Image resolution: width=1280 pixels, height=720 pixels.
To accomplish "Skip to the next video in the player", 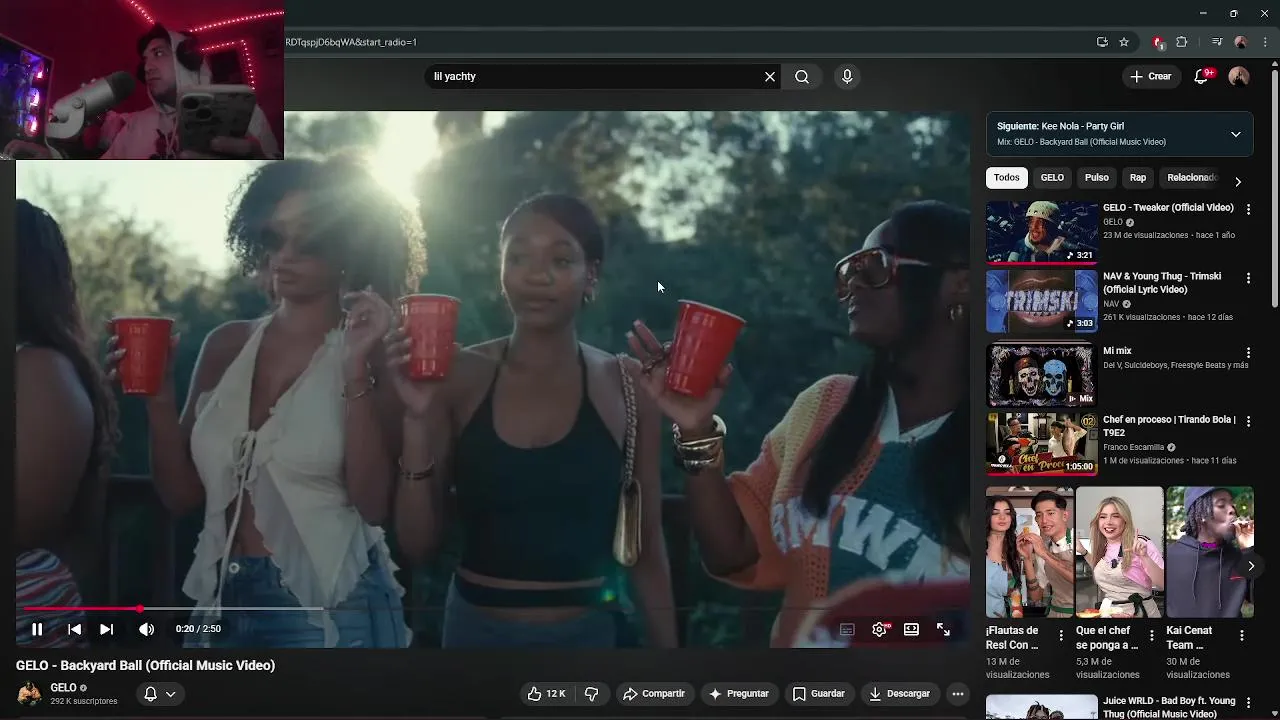I will pyautogui.click(x=106, y=629).
